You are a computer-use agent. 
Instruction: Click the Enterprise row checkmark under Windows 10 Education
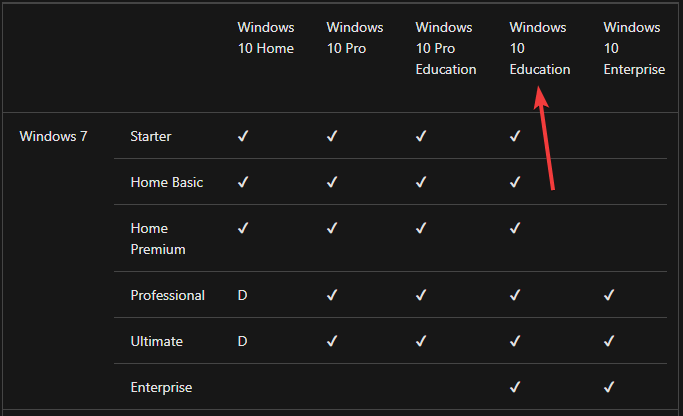[x=515, y=387]
